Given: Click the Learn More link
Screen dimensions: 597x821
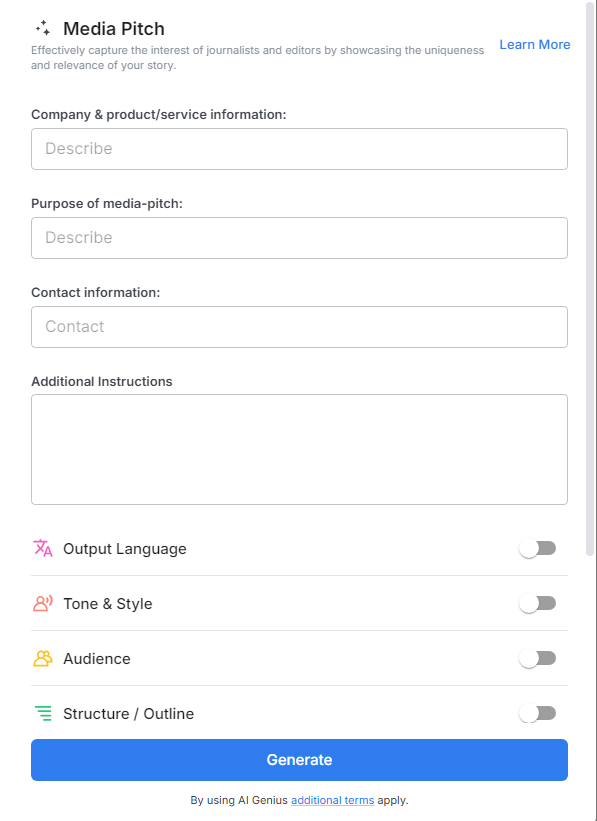Looking at the screenshot, I should click(534, 44).
